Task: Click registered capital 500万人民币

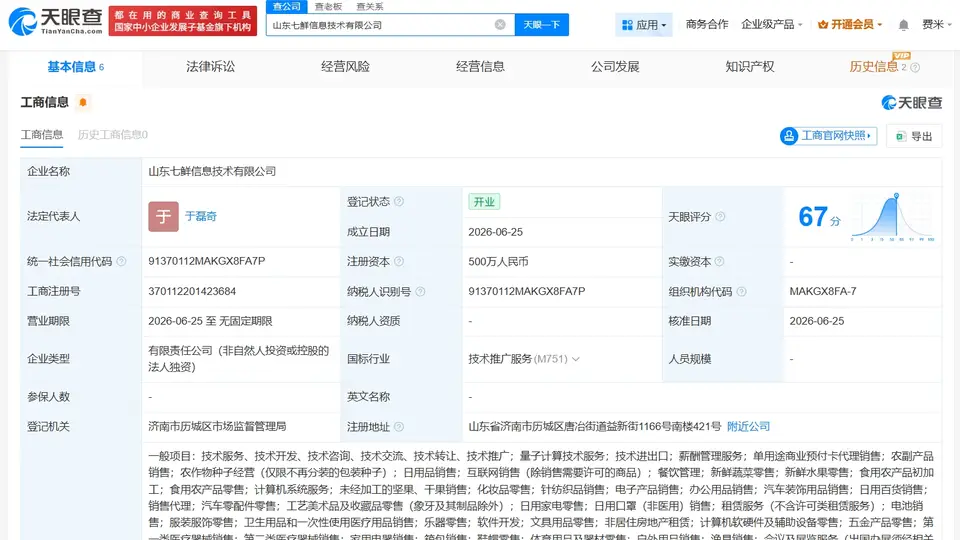Action: (498, 261)
